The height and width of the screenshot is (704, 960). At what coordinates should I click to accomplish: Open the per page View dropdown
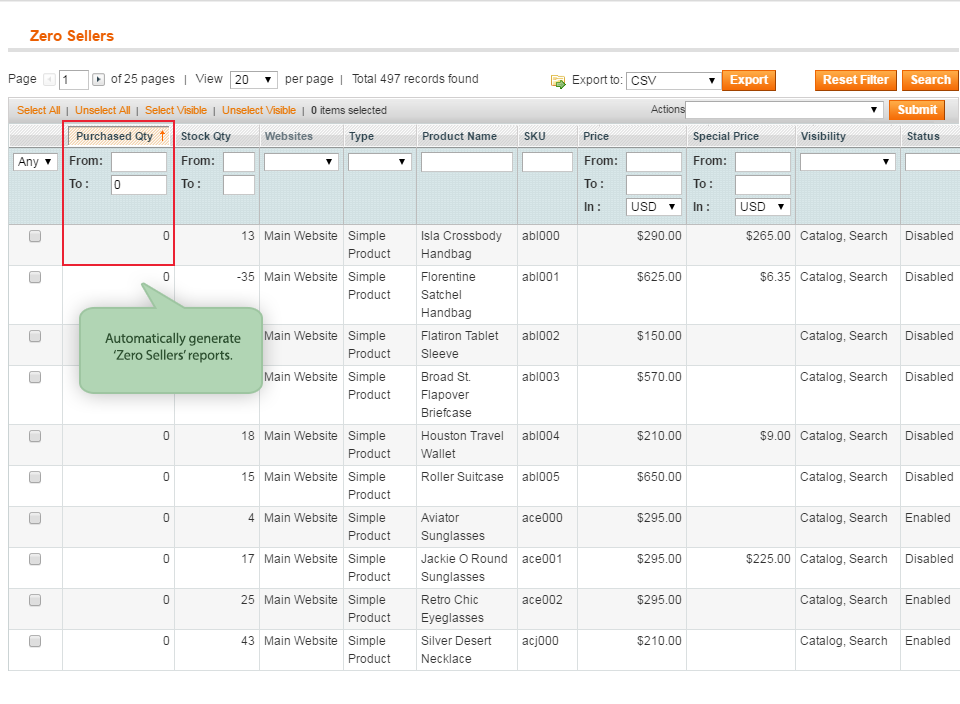253,80
